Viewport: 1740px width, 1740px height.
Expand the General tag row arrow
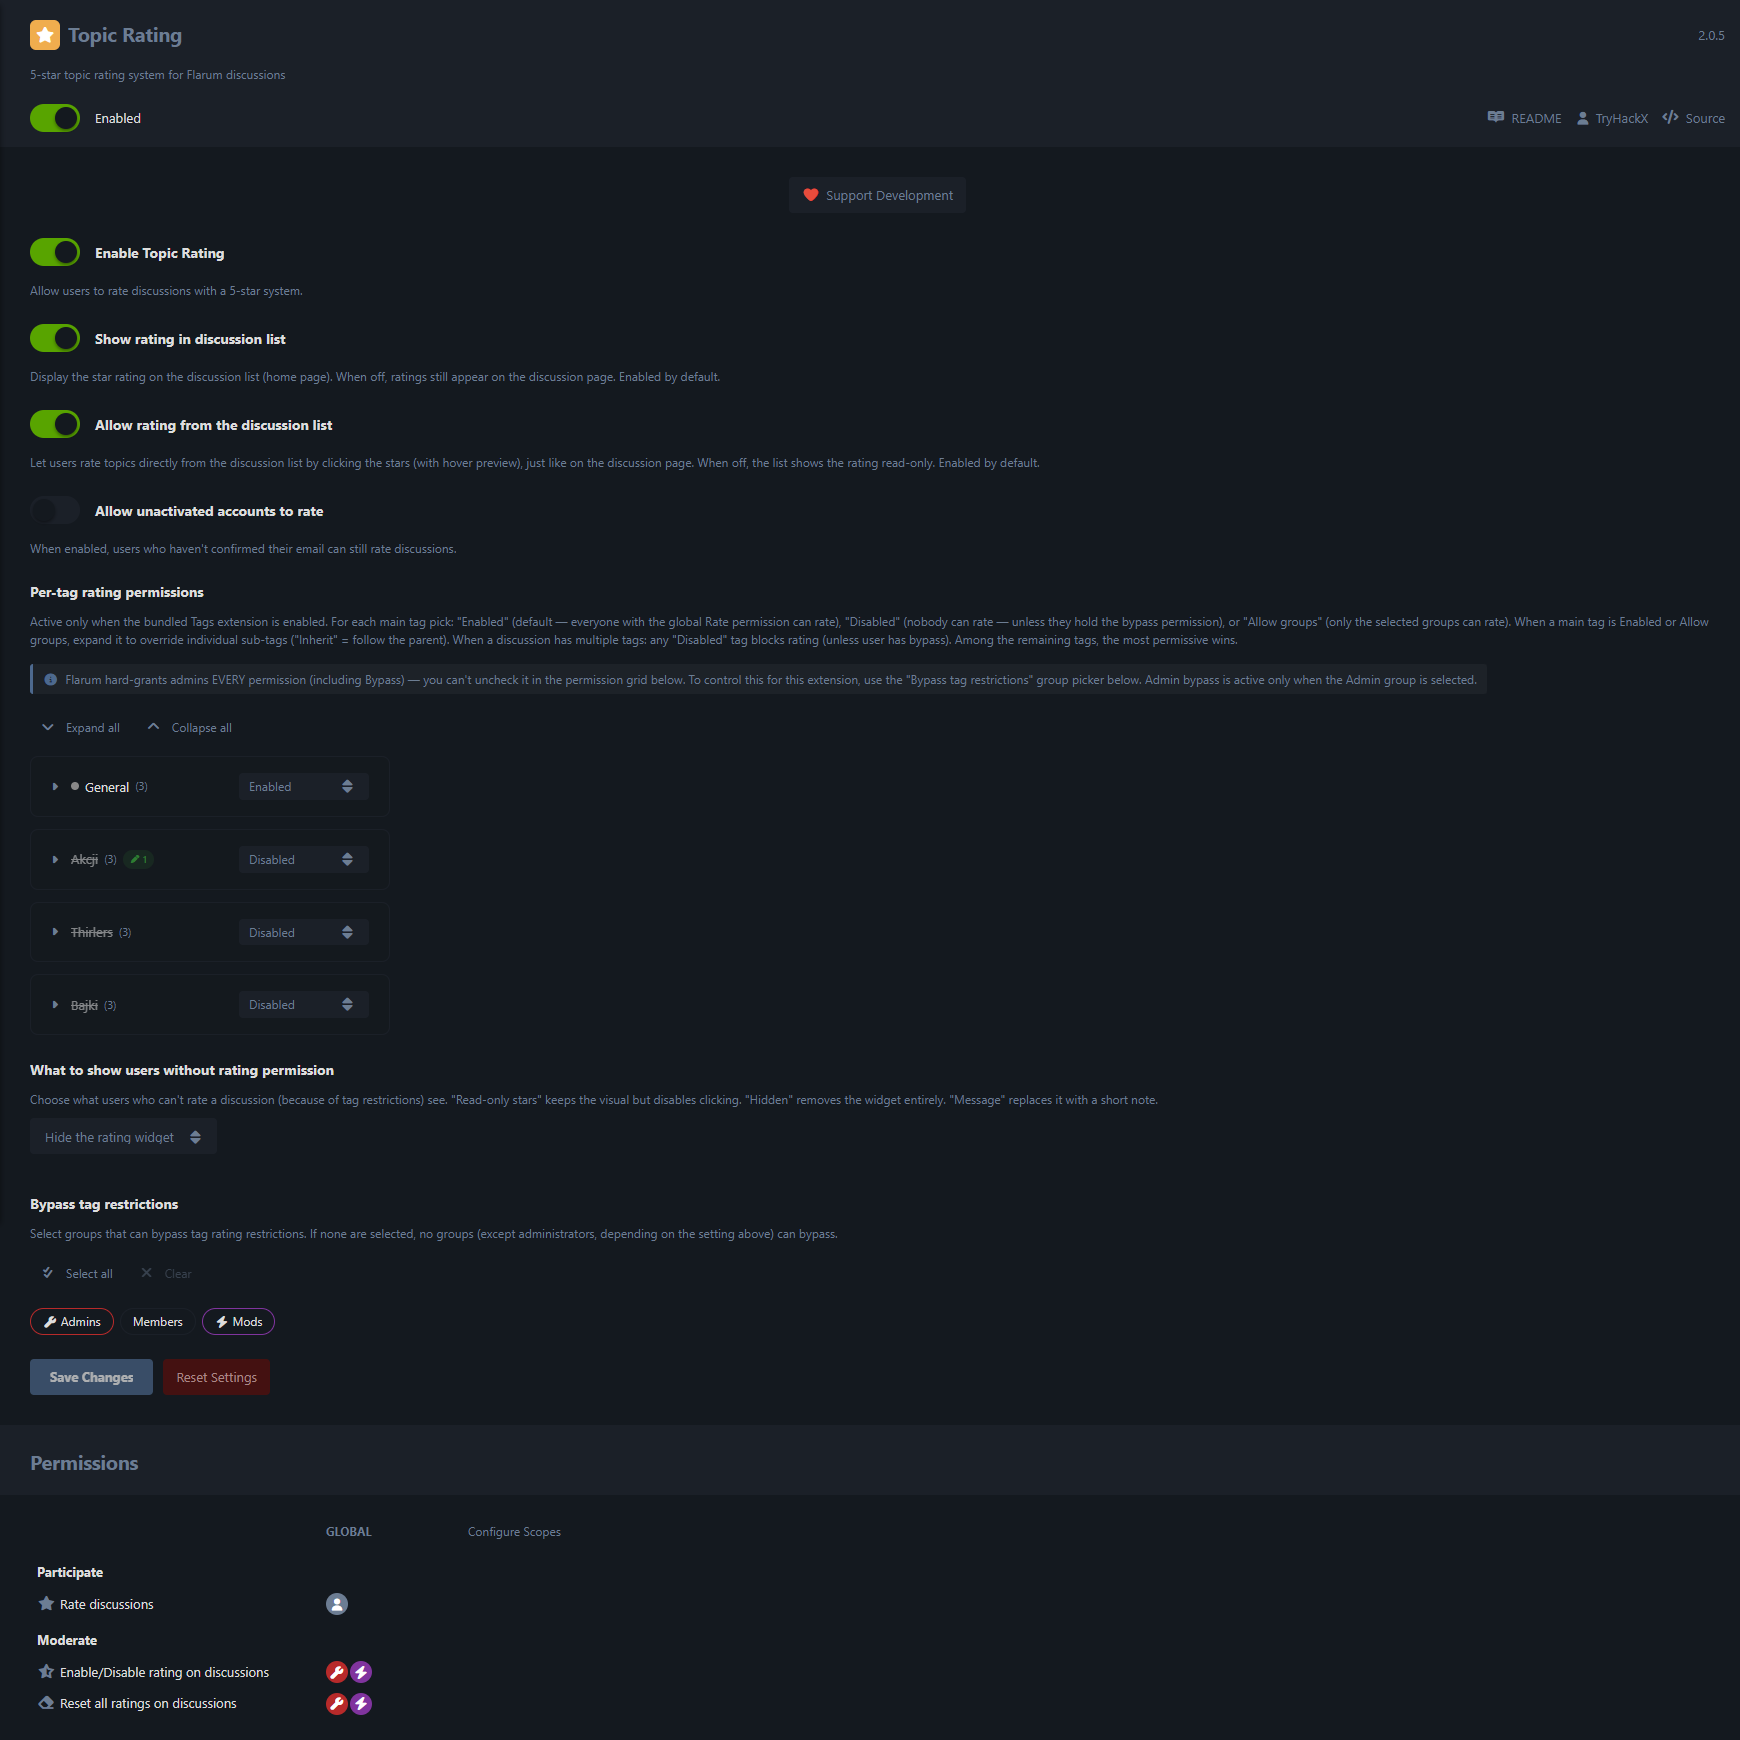(x=55, y=787)
